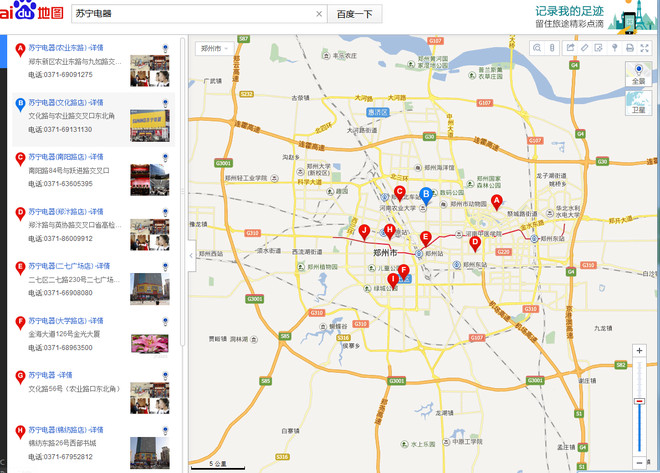This screenshot has width=660, height=473.
Task: Click red marker J on the map
Action: point(364,231)
